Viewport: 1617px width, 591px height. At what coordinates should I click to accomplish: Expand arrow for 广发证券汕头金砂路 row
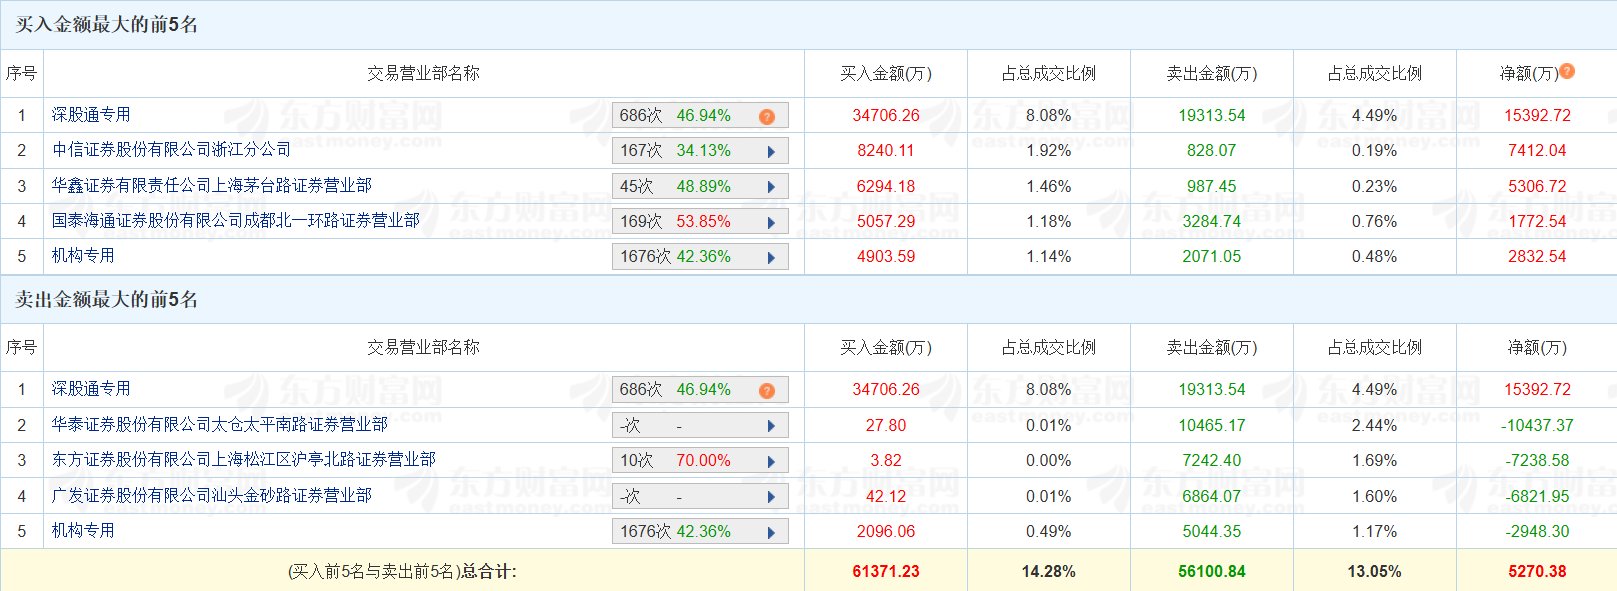pyautogui.click(x=771, y=497)
